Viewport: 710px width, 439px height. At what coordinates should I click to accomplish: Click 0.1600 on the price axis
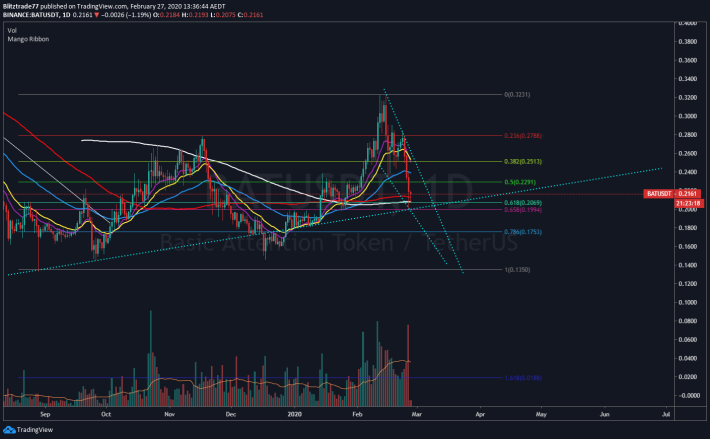coord(687,246)
